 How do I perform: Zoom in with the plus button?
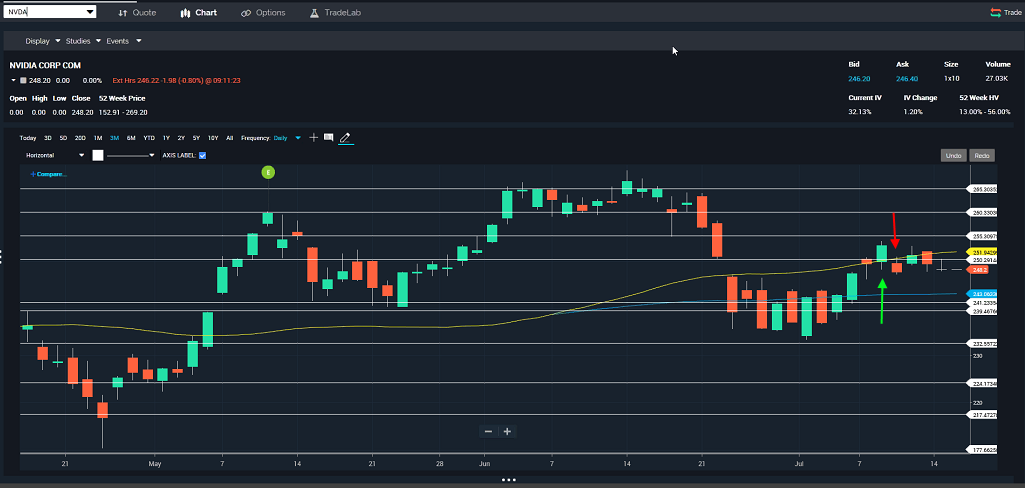(507, 431)
